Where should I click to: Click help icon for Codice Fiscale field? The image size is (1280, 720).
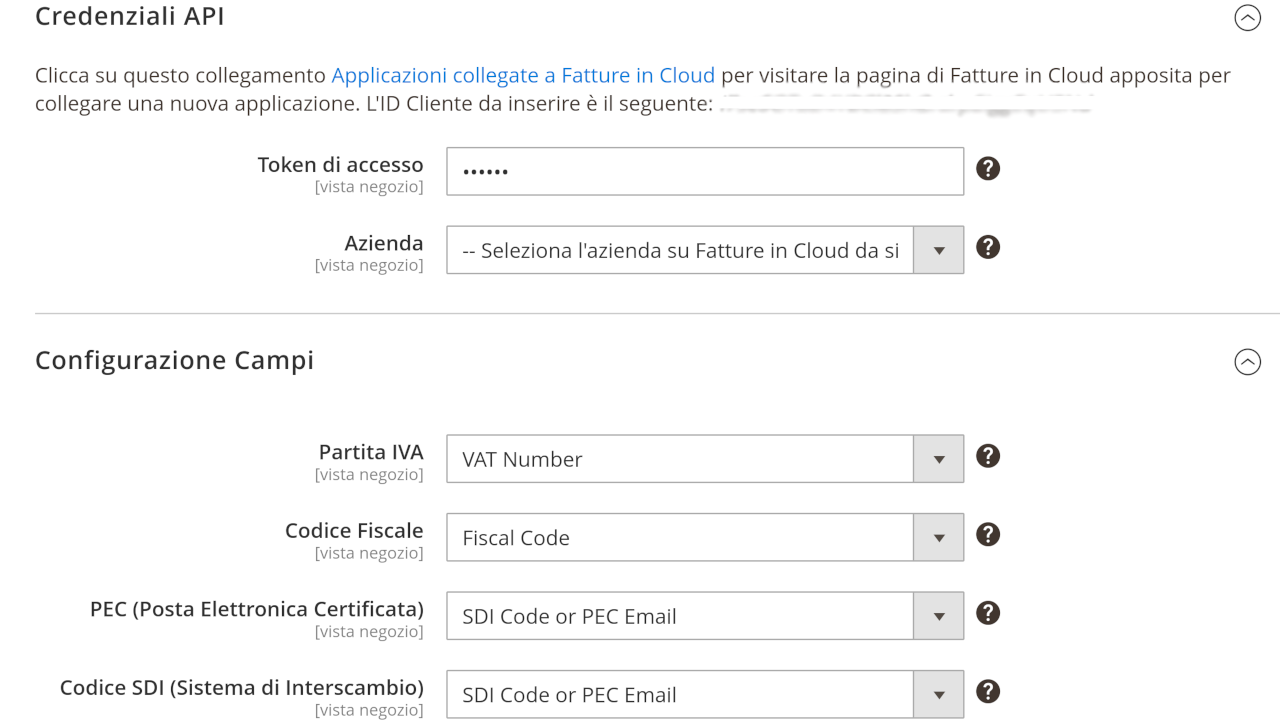click(x=988, y=535)
